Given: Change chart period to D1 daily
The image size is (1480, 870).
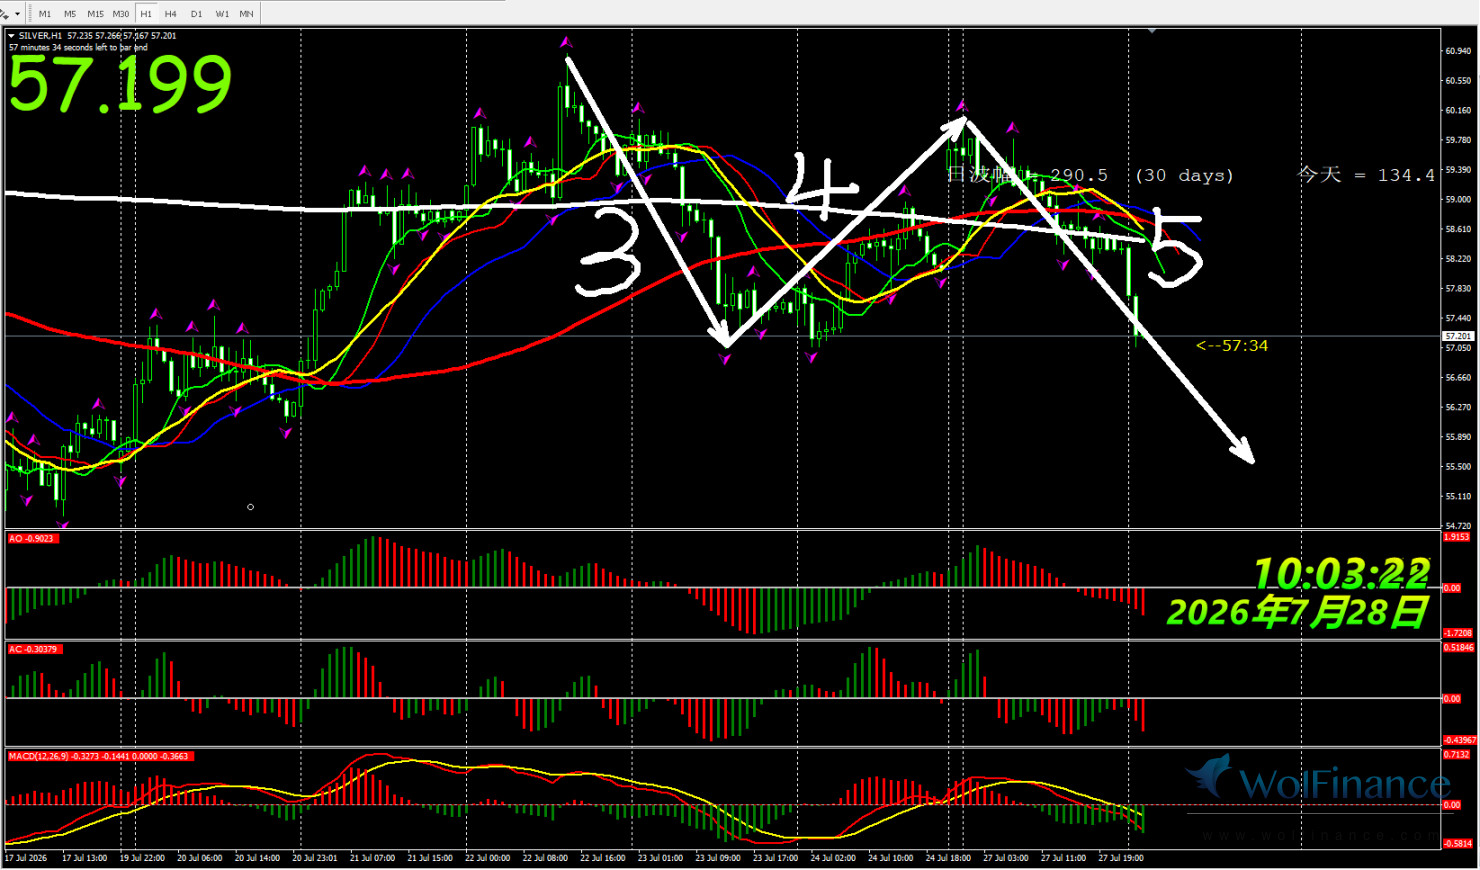Looking at the screenshot, I should [x=196, y=14].
